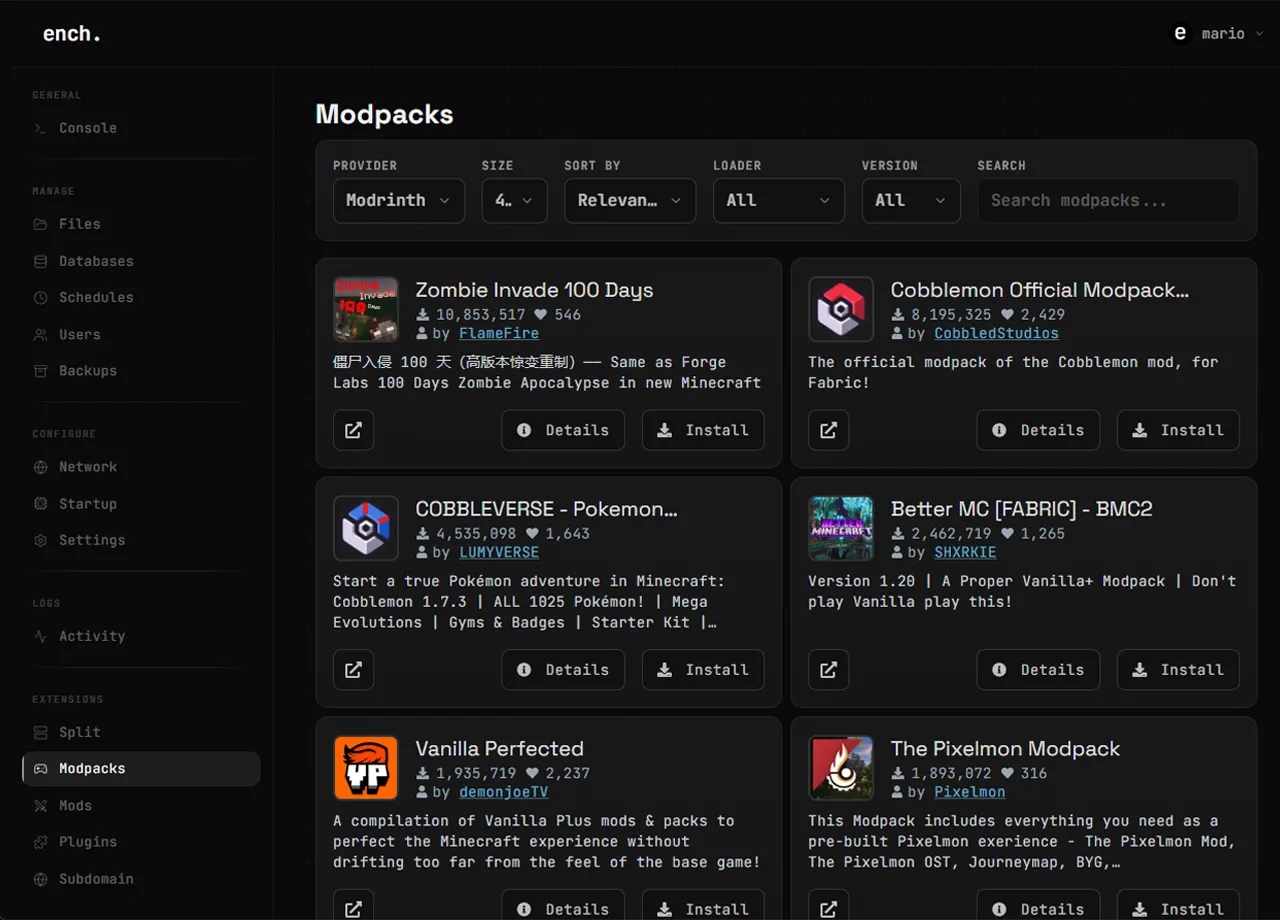
Task: Click the Plugins puzzle icon
Action: [40, 842]
